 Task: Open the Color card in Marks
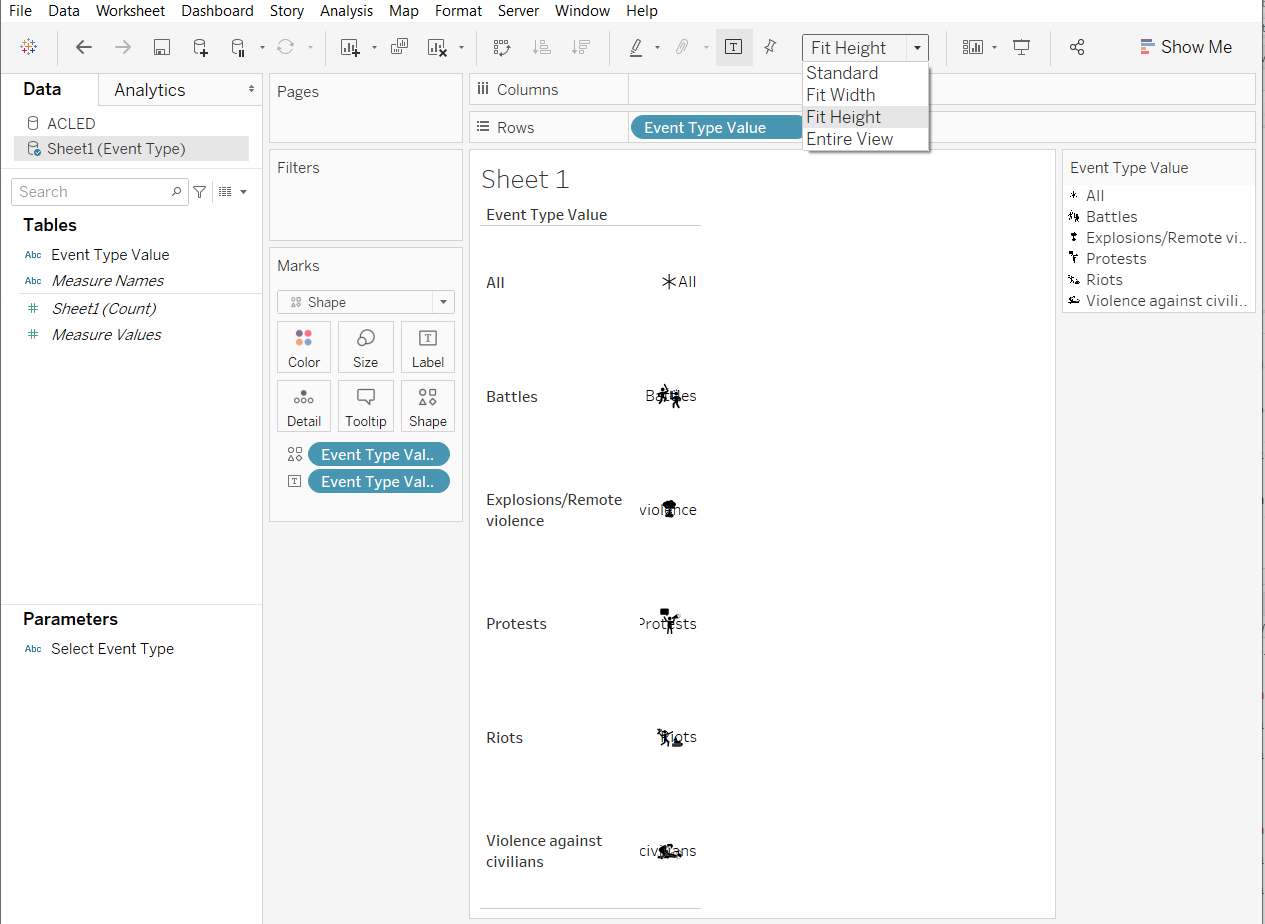pyautogui.click(x=304, y=347)
